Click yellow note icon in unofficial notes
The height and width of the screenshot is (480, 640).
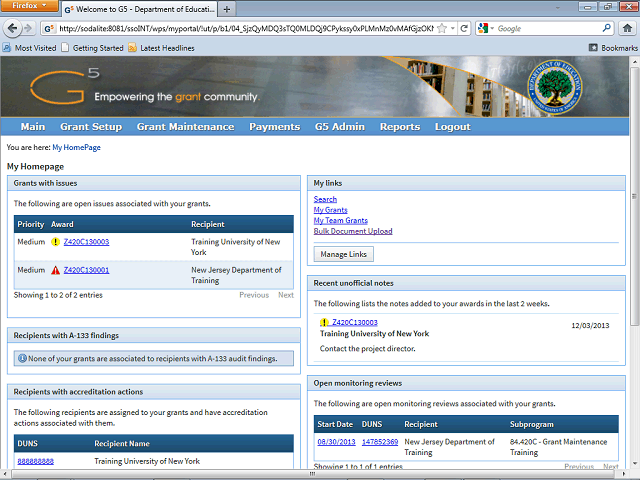coord(324,322)
